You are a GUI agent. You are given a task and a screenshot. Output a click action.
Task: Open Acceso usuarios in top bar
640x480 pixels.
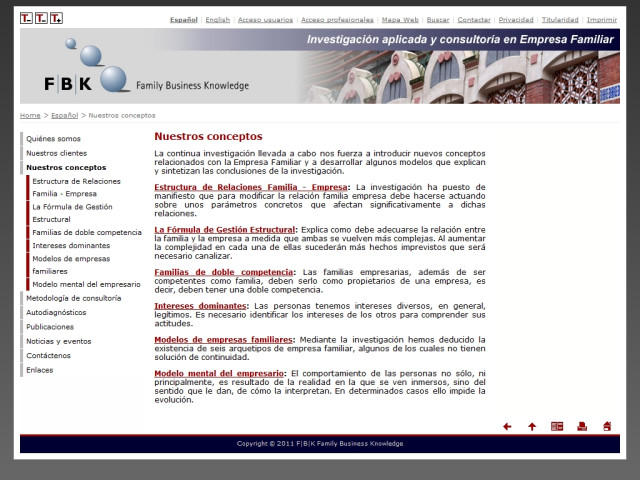click(265, 19)
